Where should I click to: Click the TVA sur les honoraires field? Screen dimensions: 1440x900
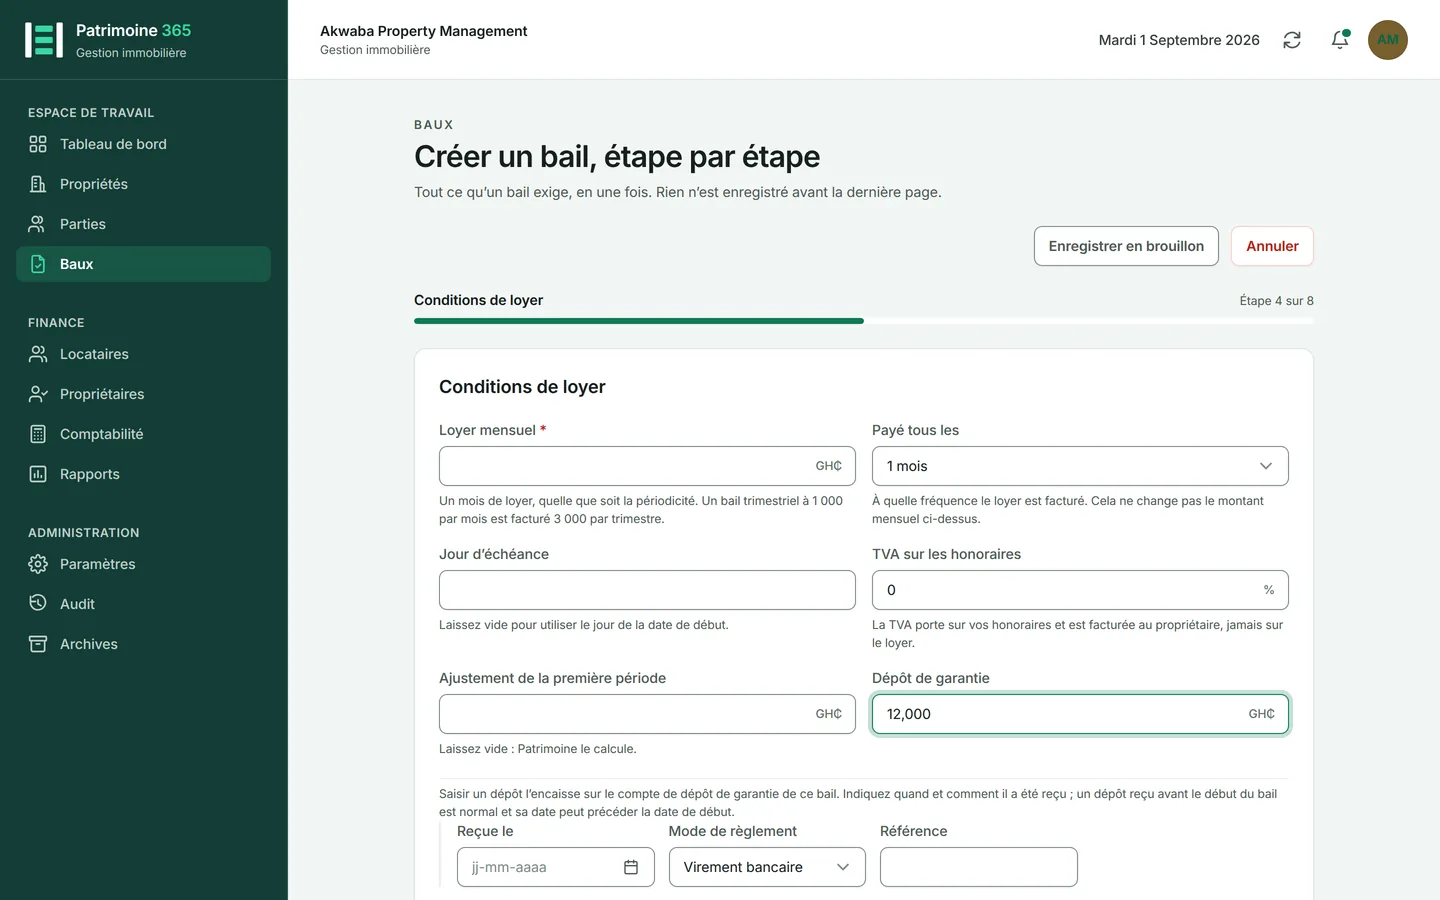1080,590
